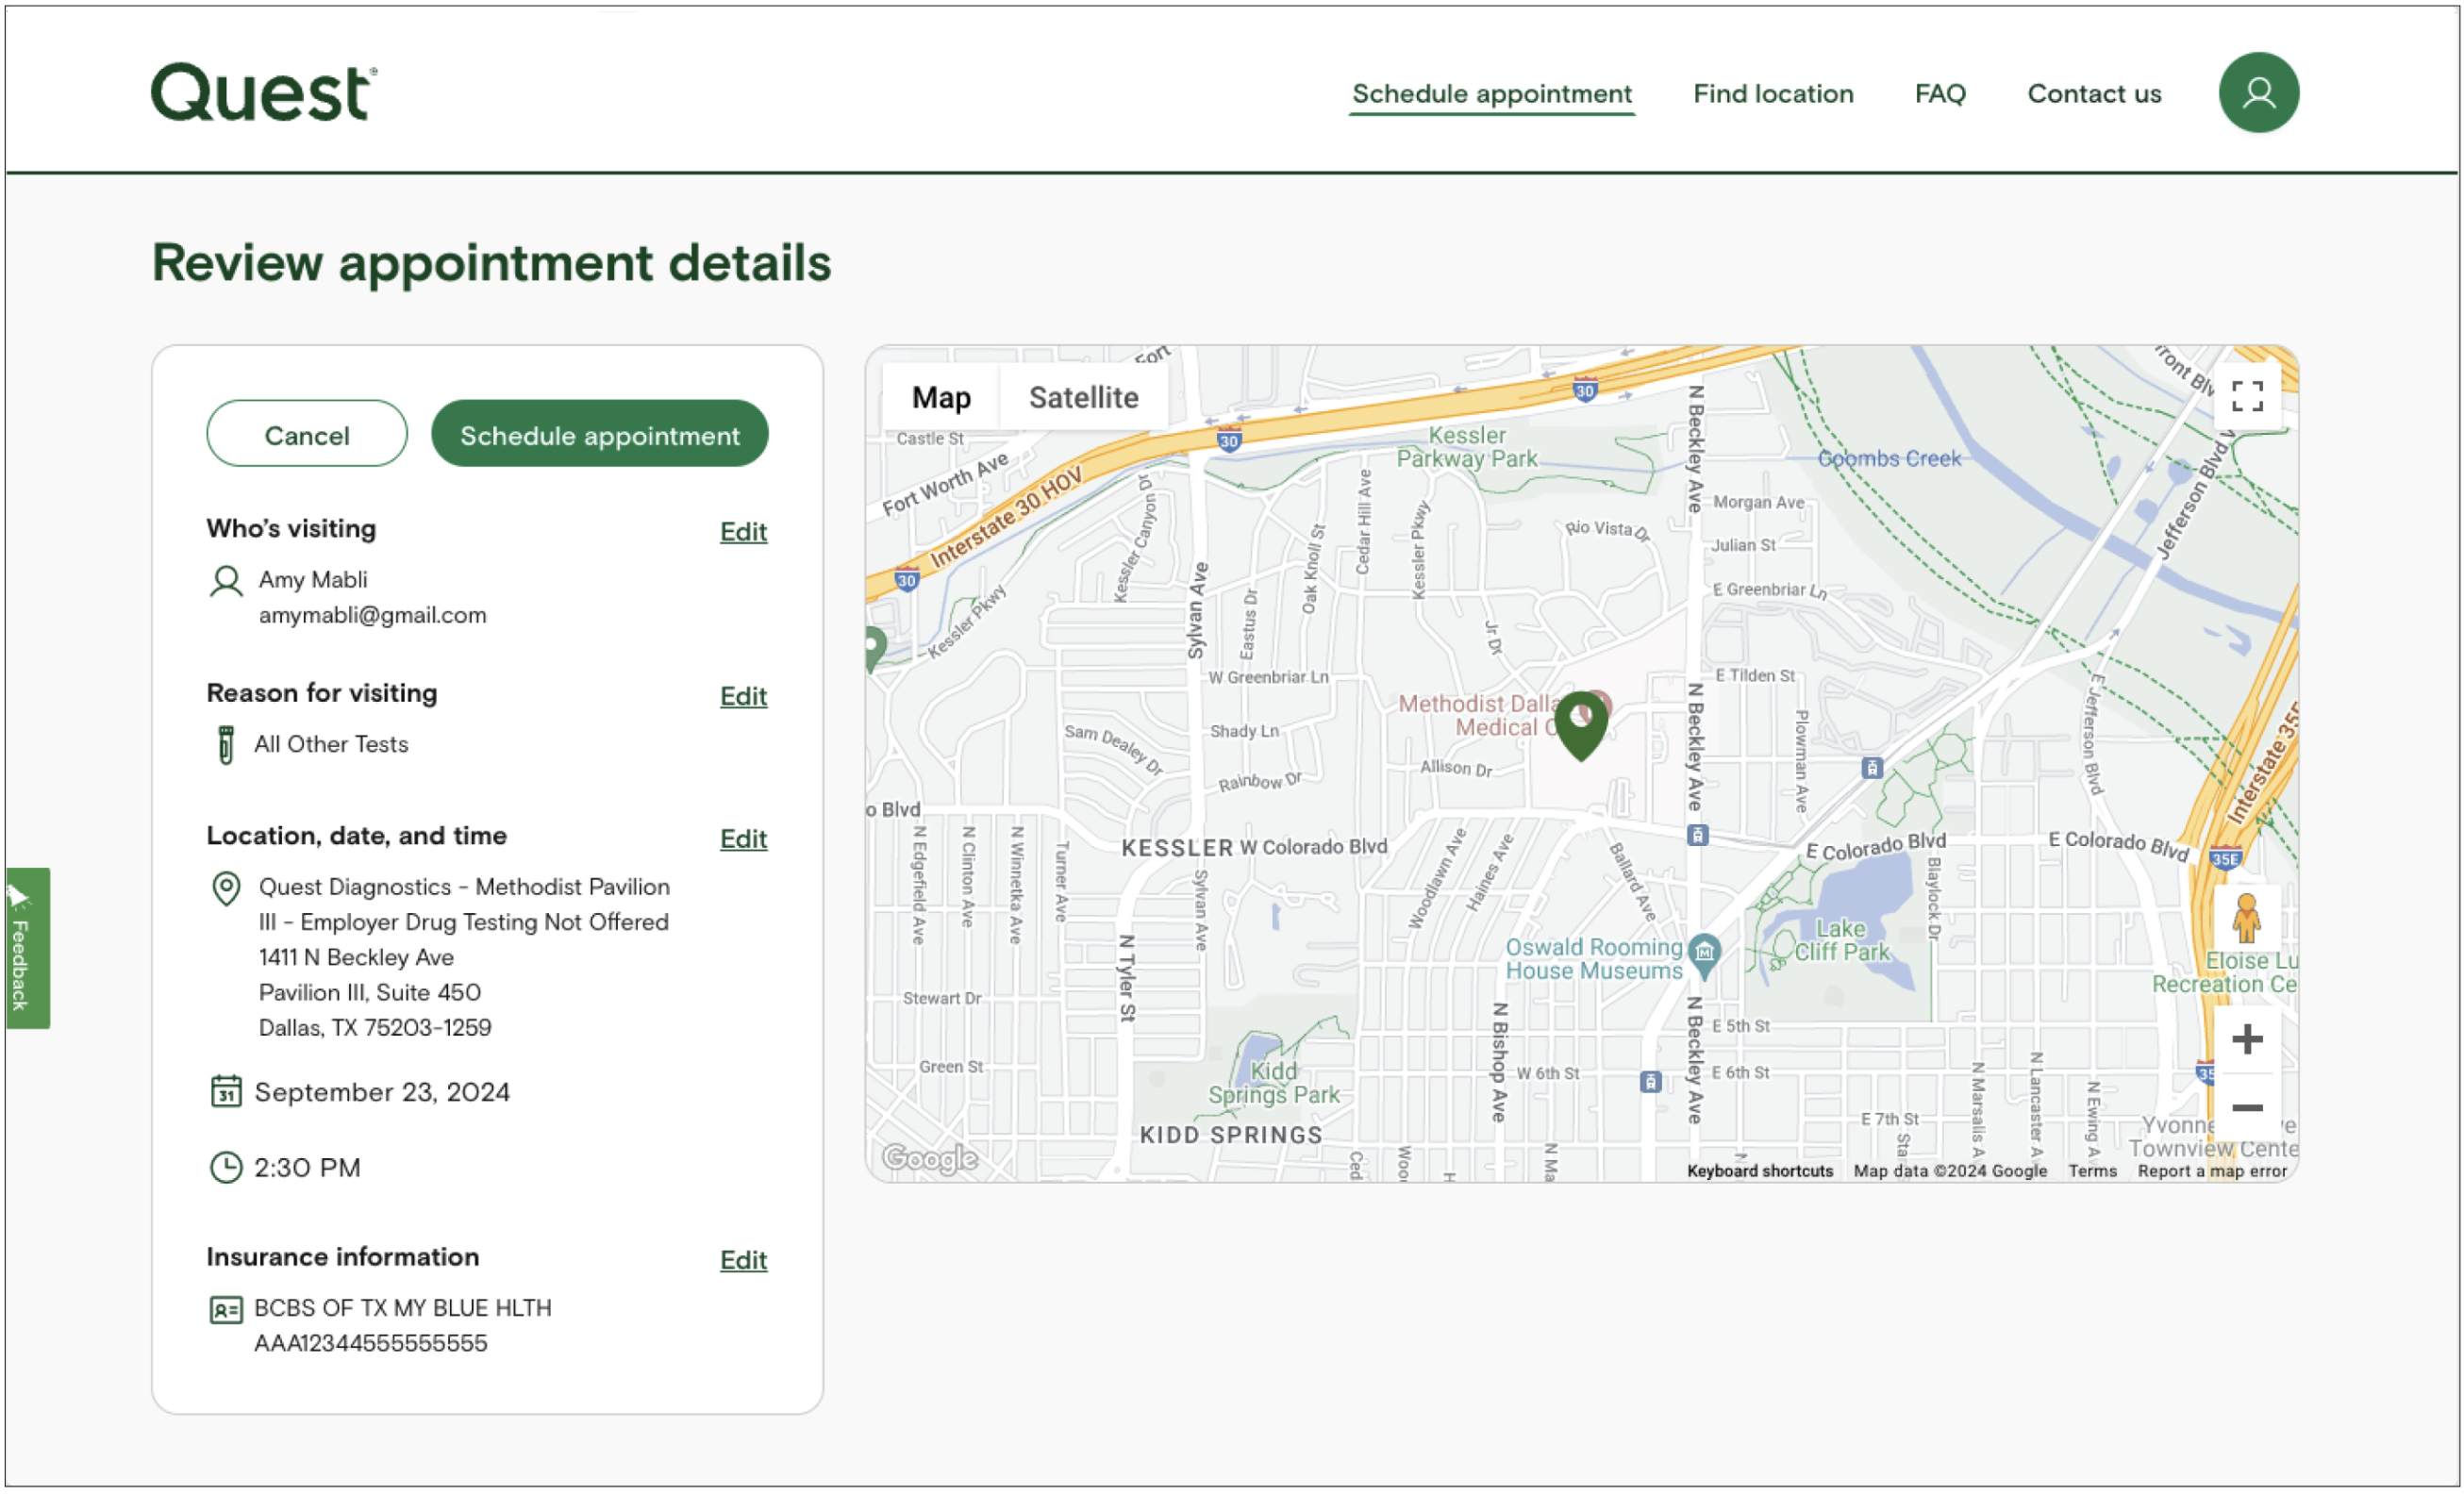This screenshot has width=2464, height=1494.
Task: Edit the Insurance information section
Action: point(743,1260)
